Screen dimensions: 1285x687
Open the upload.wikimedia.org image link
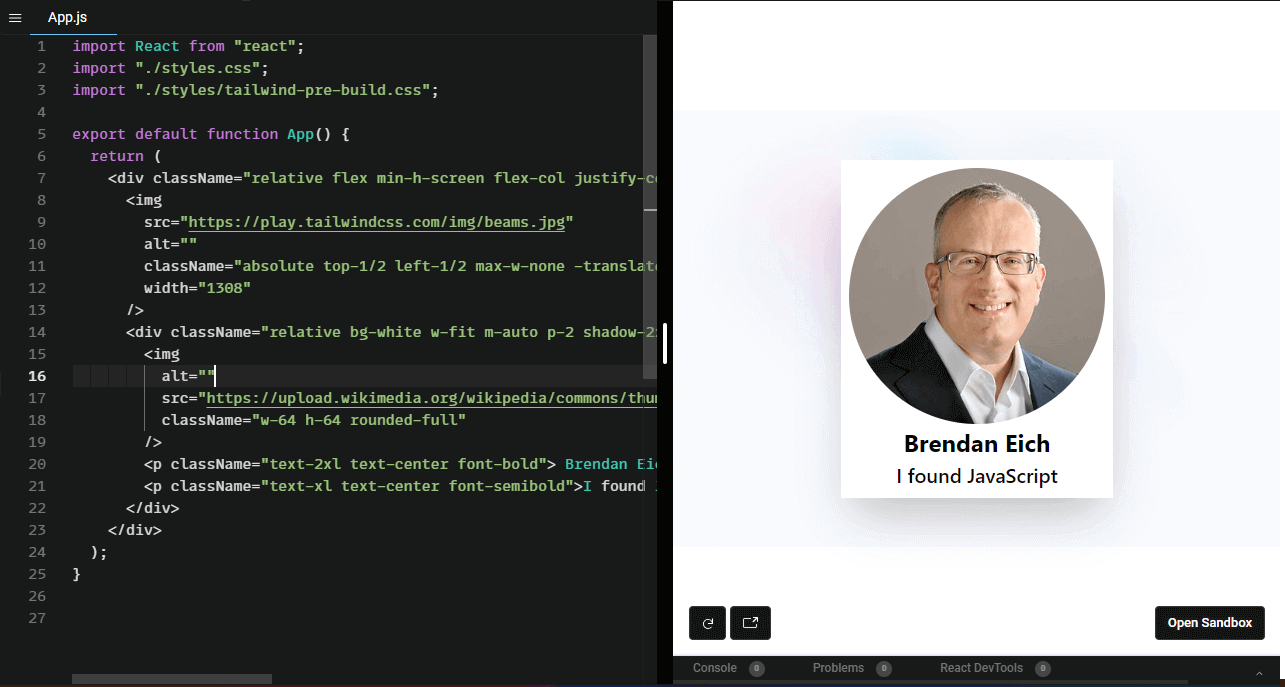(430, 398)
